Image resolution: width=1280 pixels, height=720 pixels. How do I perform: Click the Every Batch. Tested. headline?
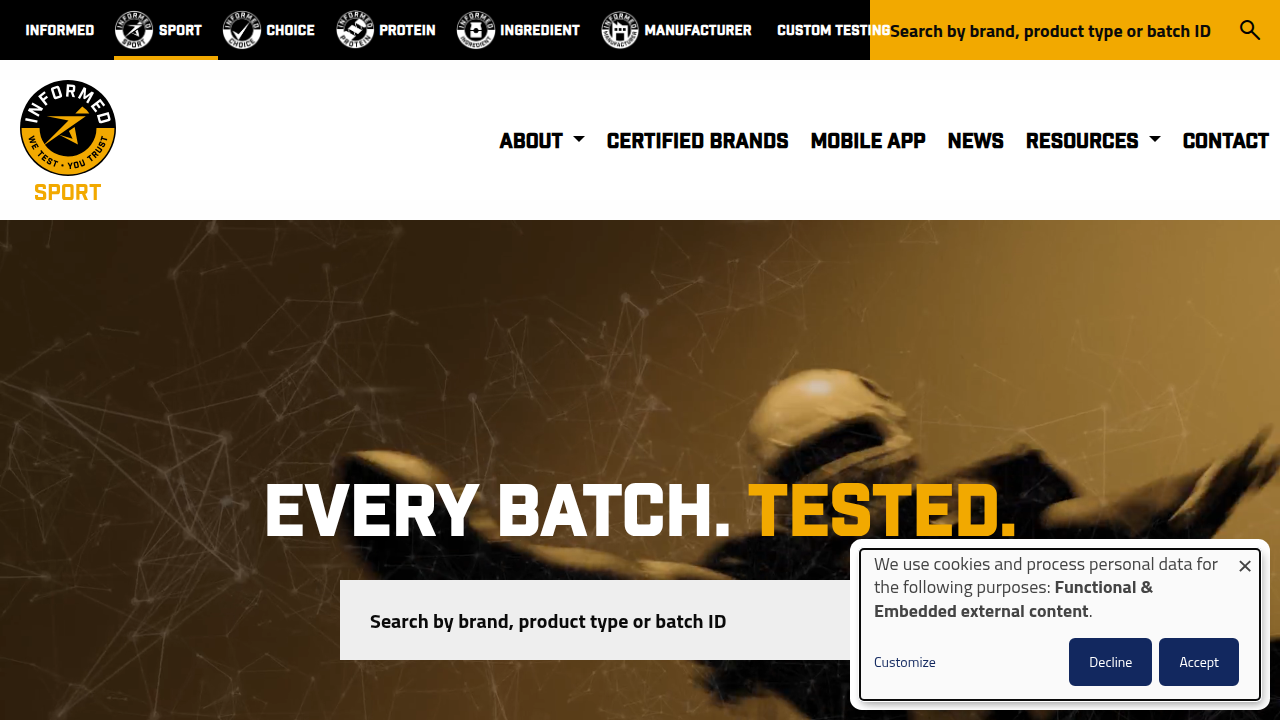coord(640,511)
